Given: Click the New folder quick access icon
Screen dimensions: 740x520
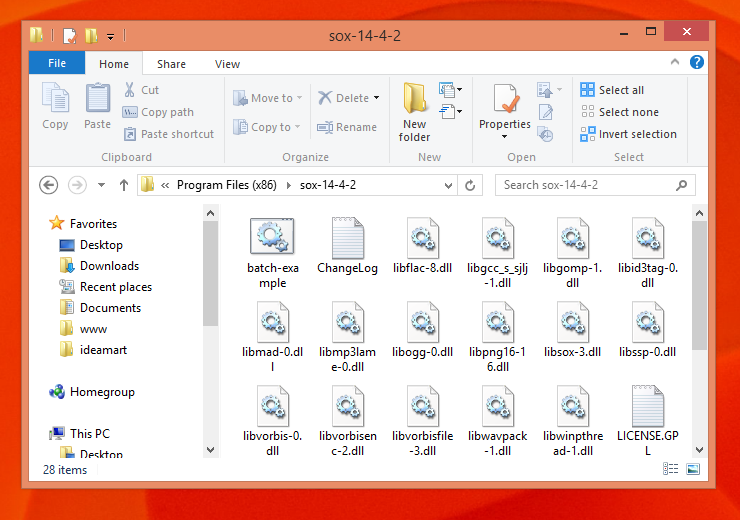Looking at the screenshot, I should point(91,35).
